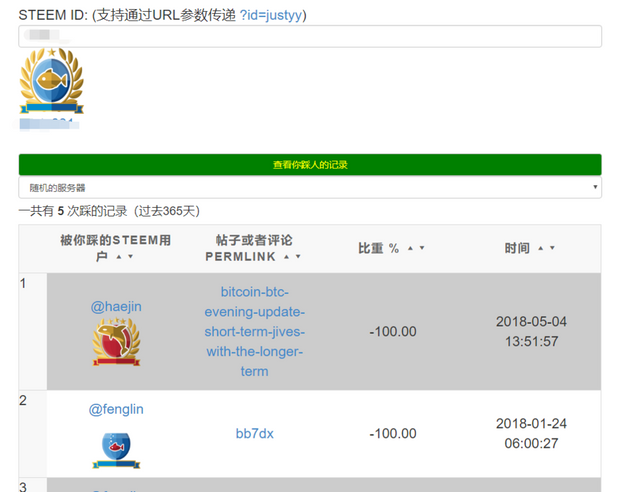Sort PERMLINK column descending arrow
Viewport: 640px width, 492px height.
tap(298, 257)
